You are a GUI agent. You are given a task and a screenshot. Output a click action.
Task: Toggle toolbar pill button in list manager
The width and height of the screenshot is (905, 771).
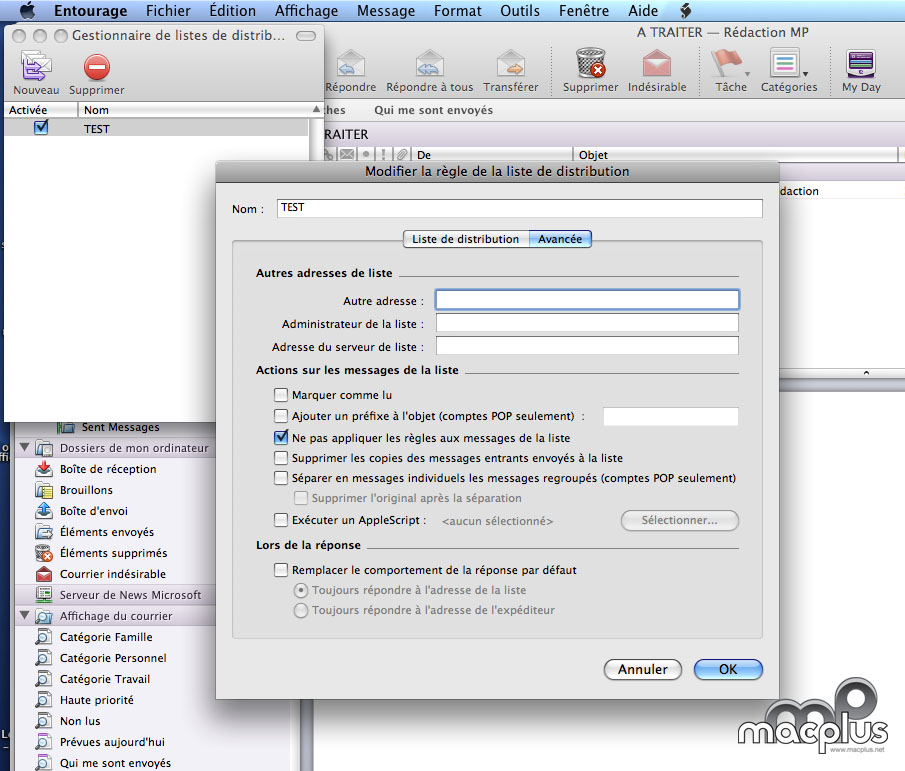[x=306, y=36]
